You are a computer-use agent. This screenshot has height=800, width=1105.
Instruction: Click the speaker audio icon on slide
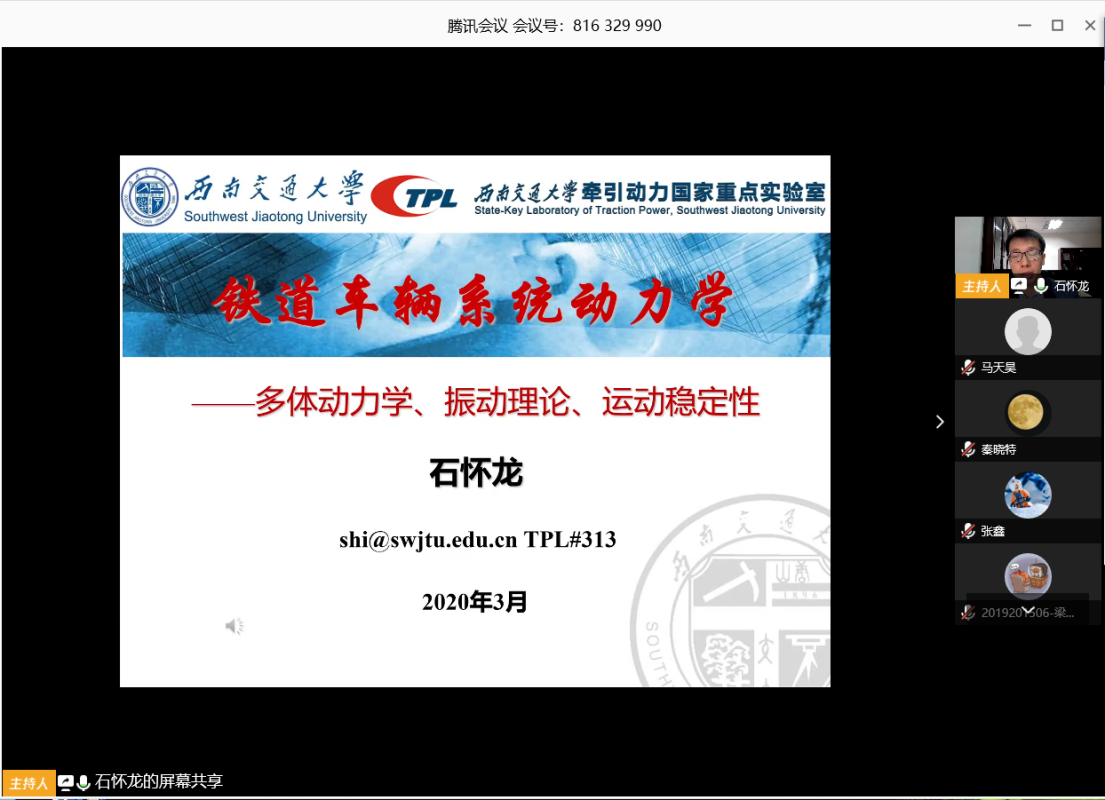click(234, 626)
